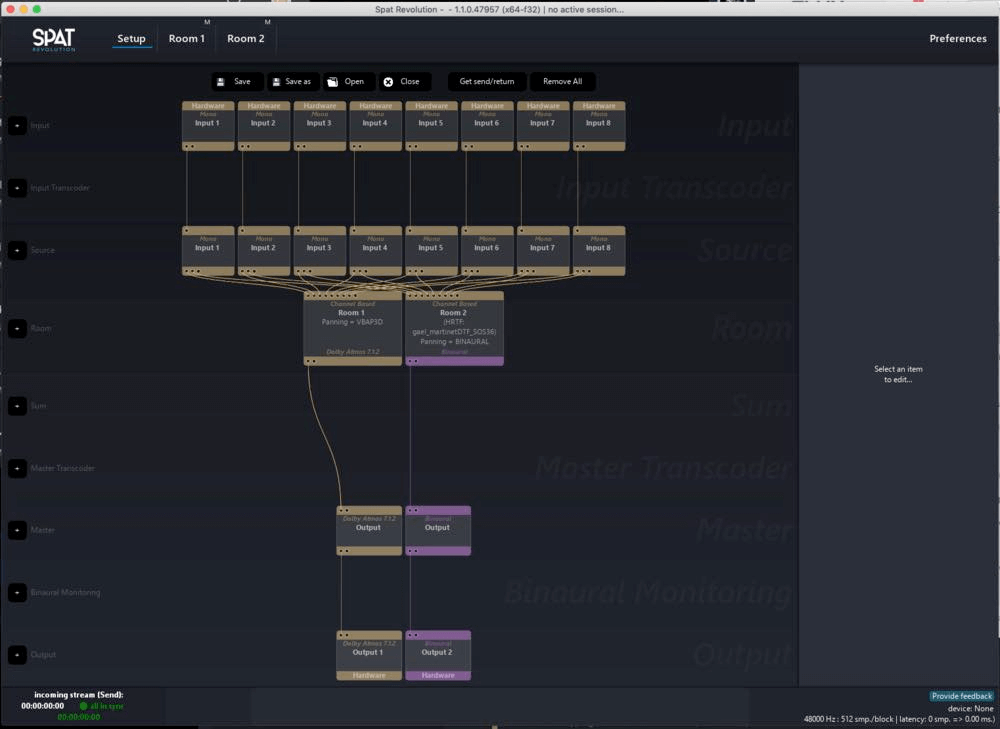This screenshot has height=729, width=1000.
Task: Select the Hardware Input 1 block
Action: (208, 124)
